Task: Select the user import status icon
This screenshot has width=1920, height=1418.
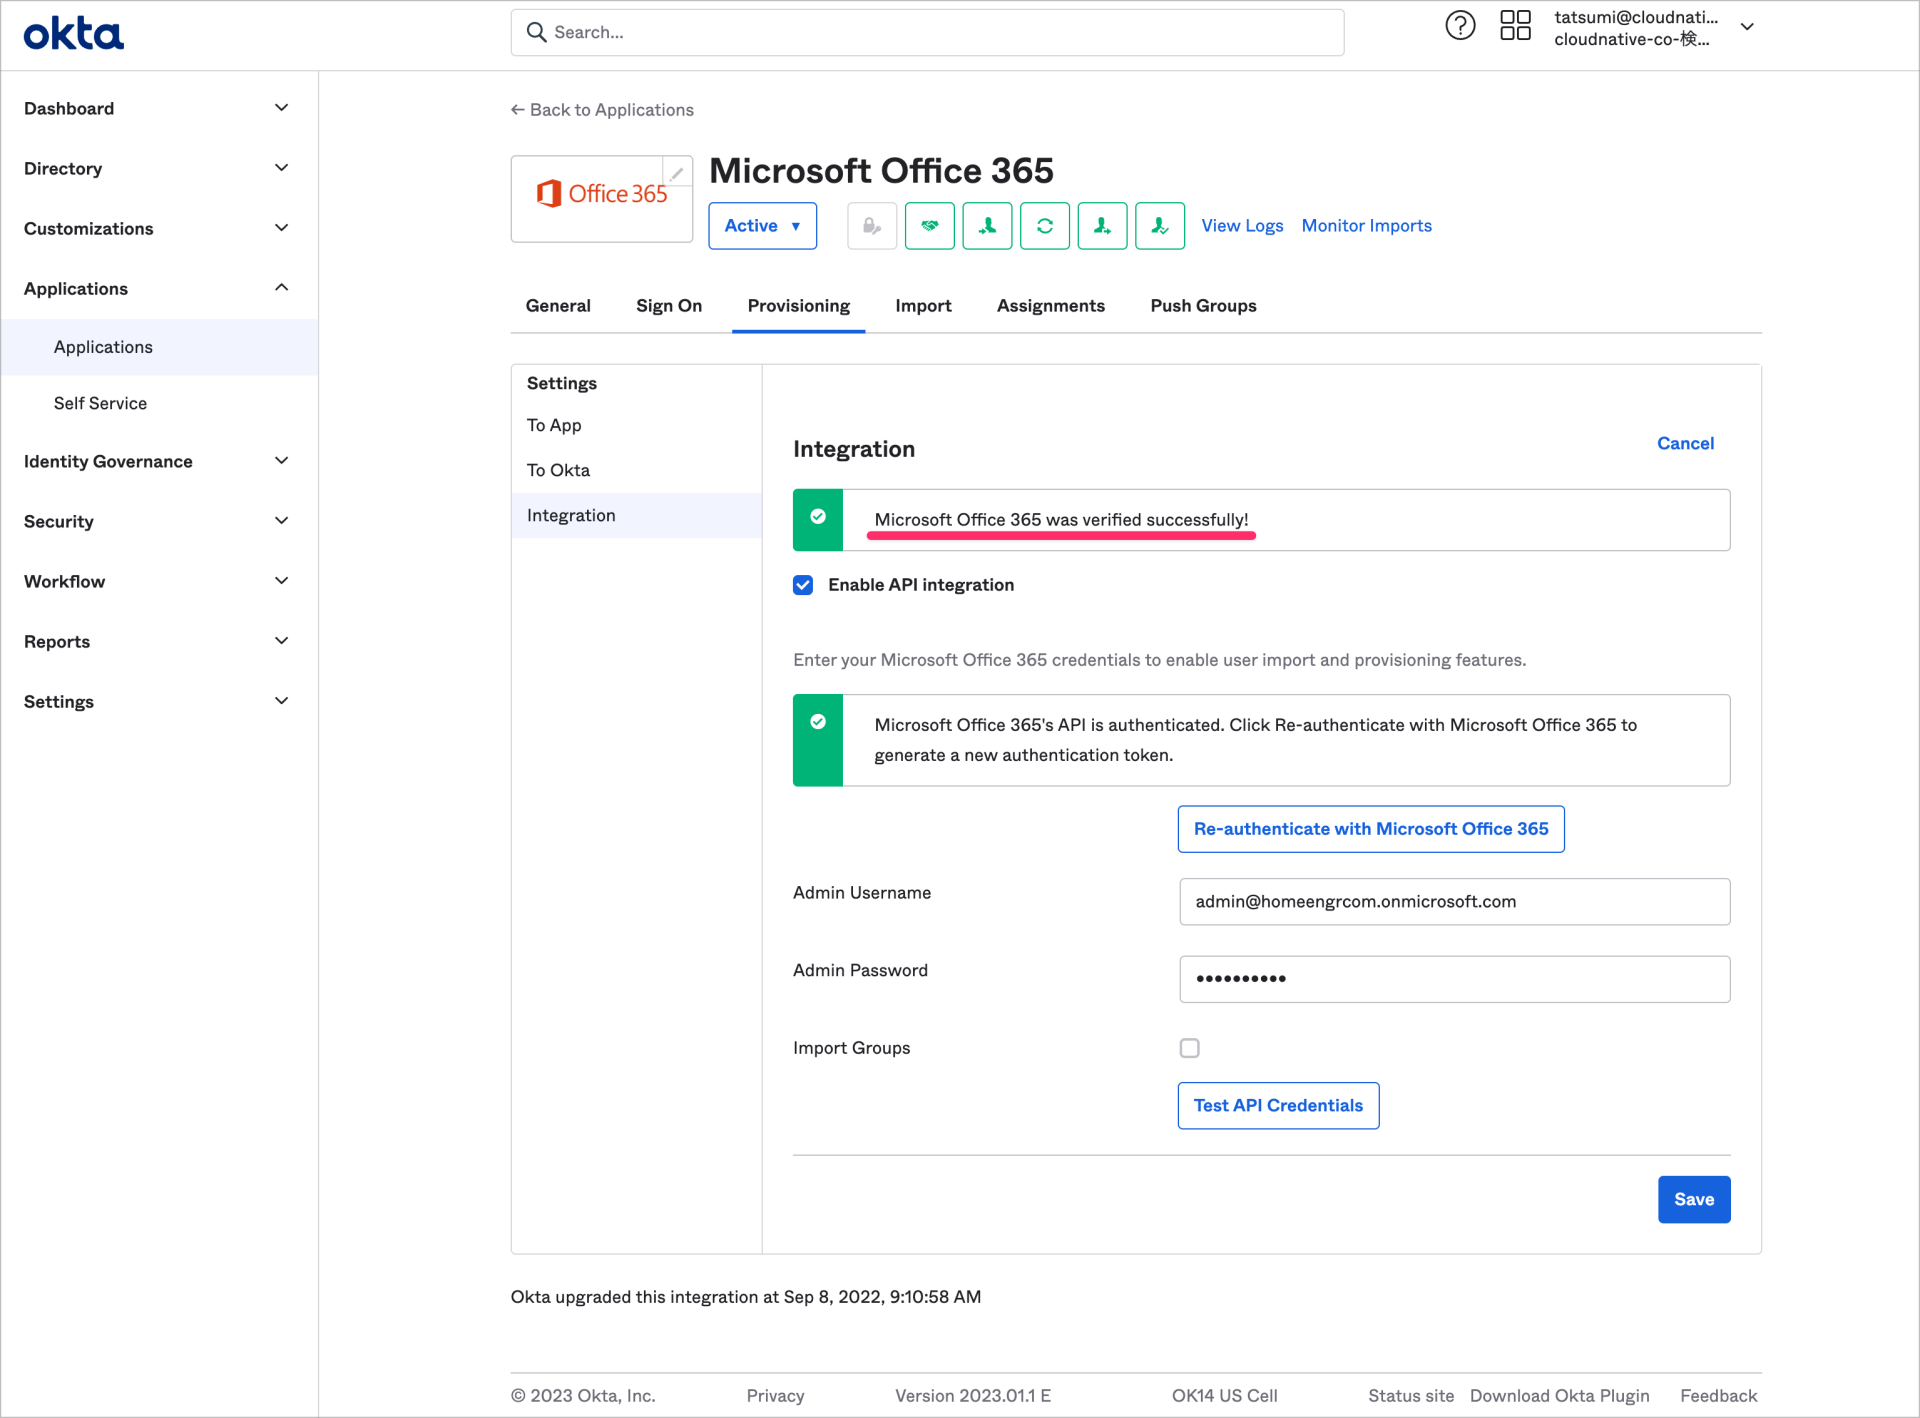Action: 987,226
